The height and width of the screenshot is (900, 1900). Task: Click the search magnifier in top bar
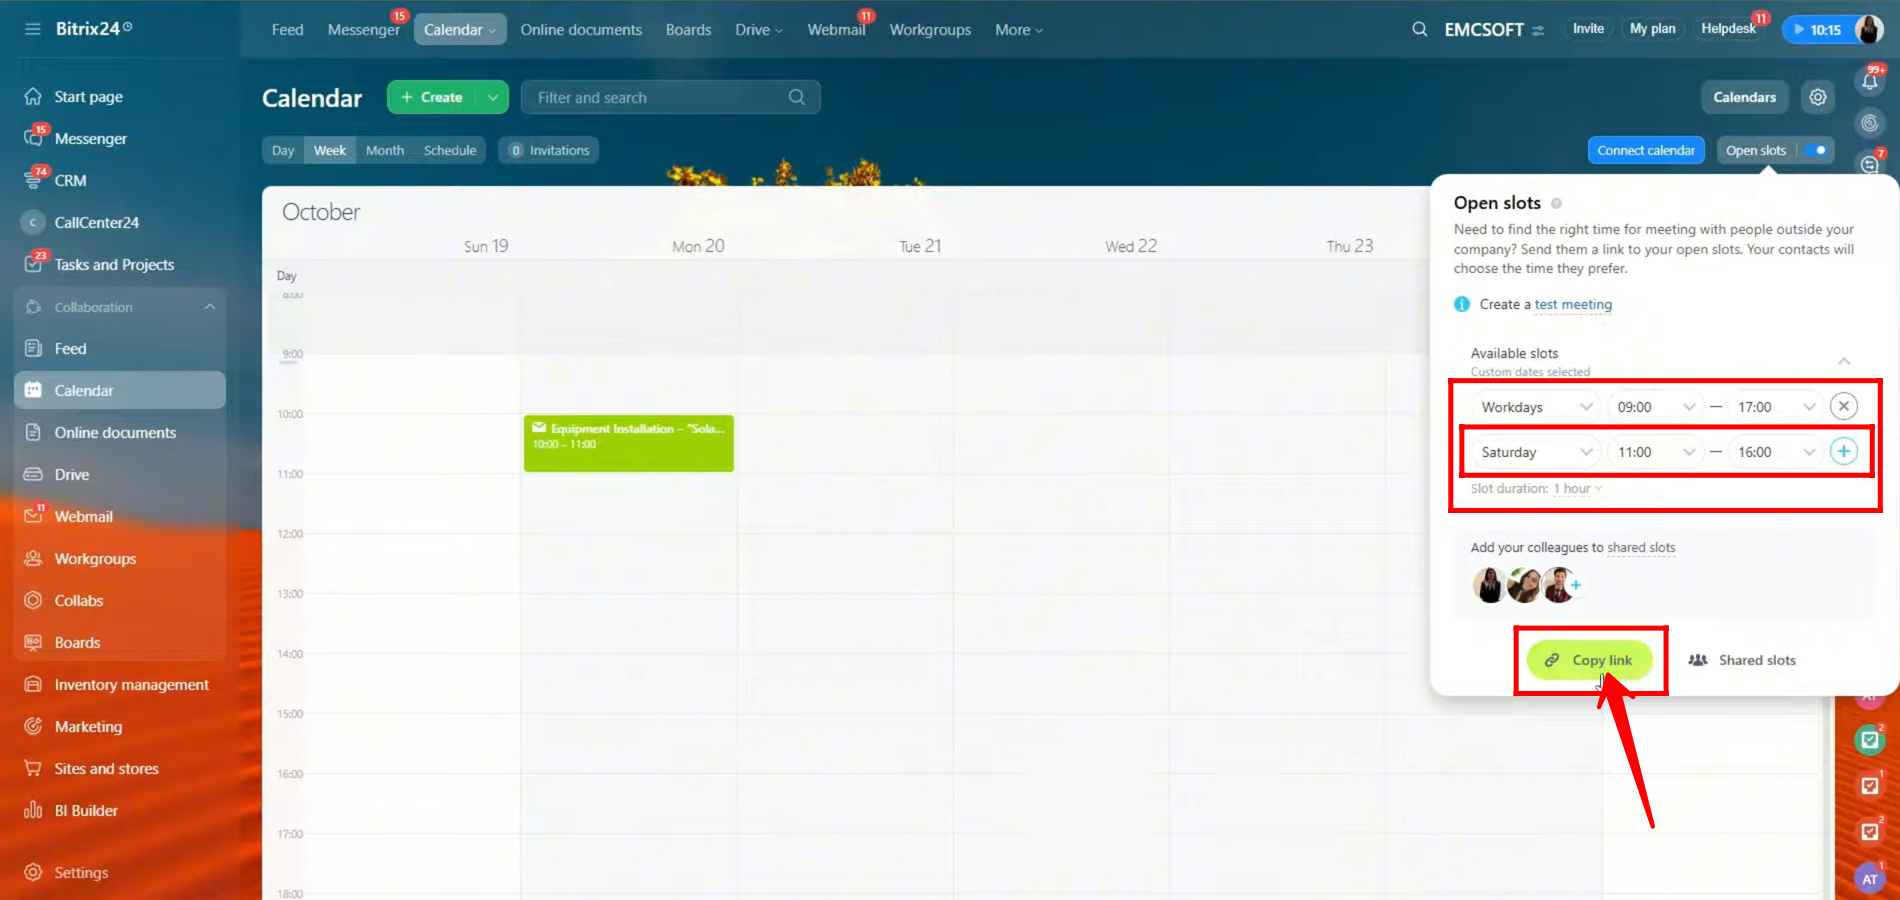click(x=1419, y=29)
